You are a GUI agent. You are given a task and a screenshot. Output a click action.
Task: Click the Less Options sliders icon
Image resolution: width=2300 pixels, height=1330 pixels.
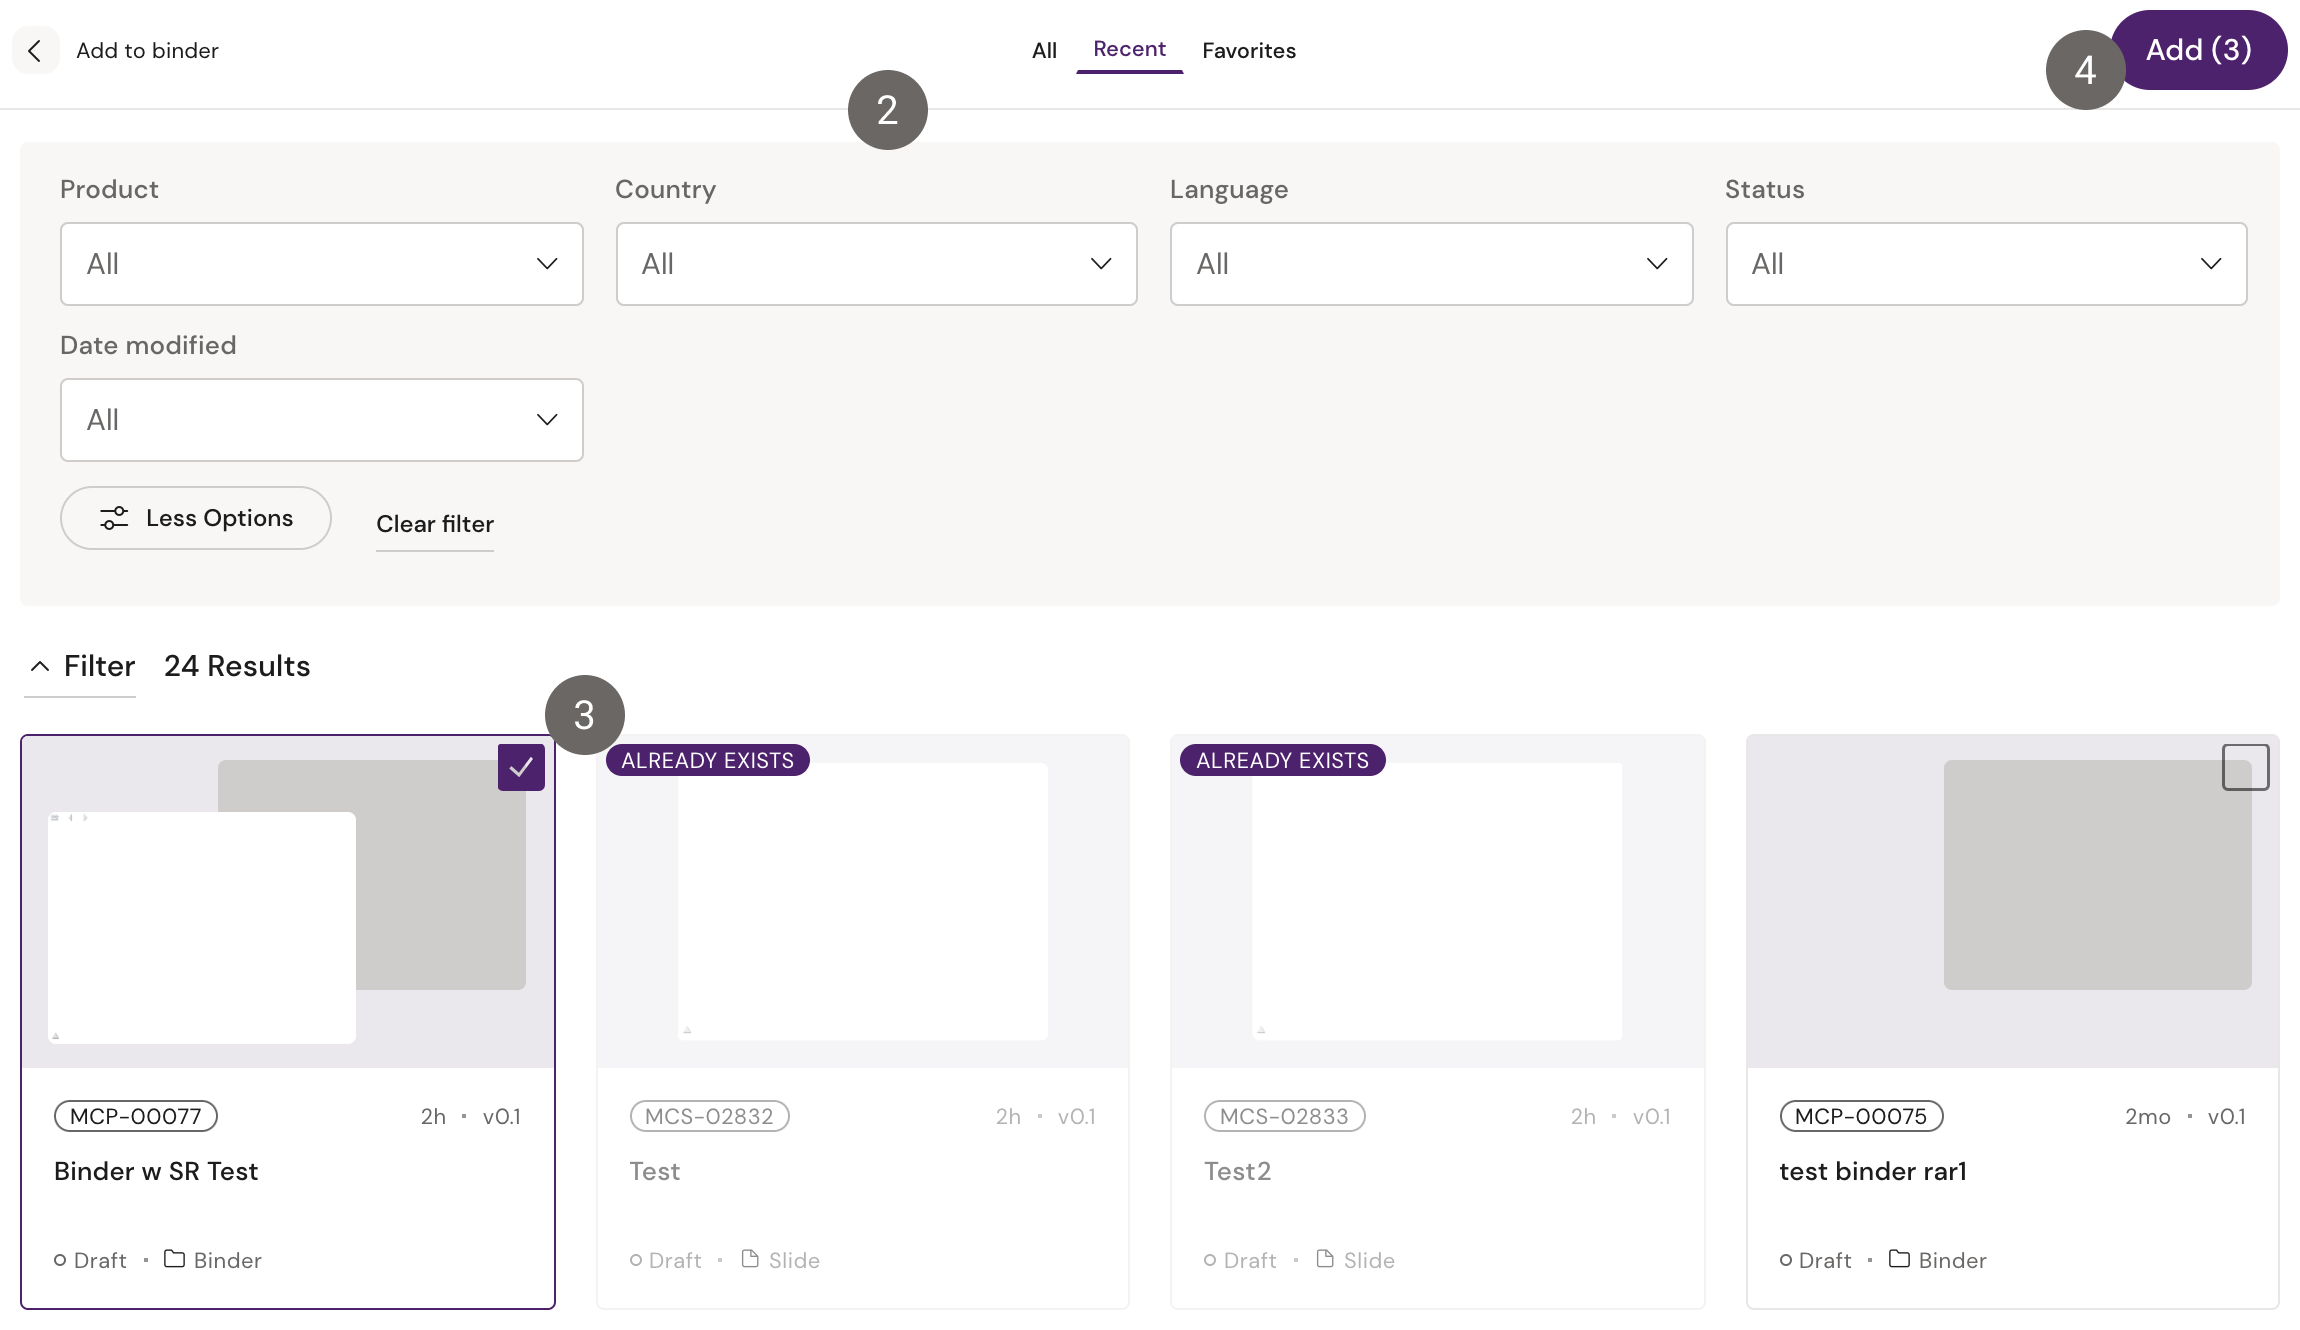(x=114, y=518)
